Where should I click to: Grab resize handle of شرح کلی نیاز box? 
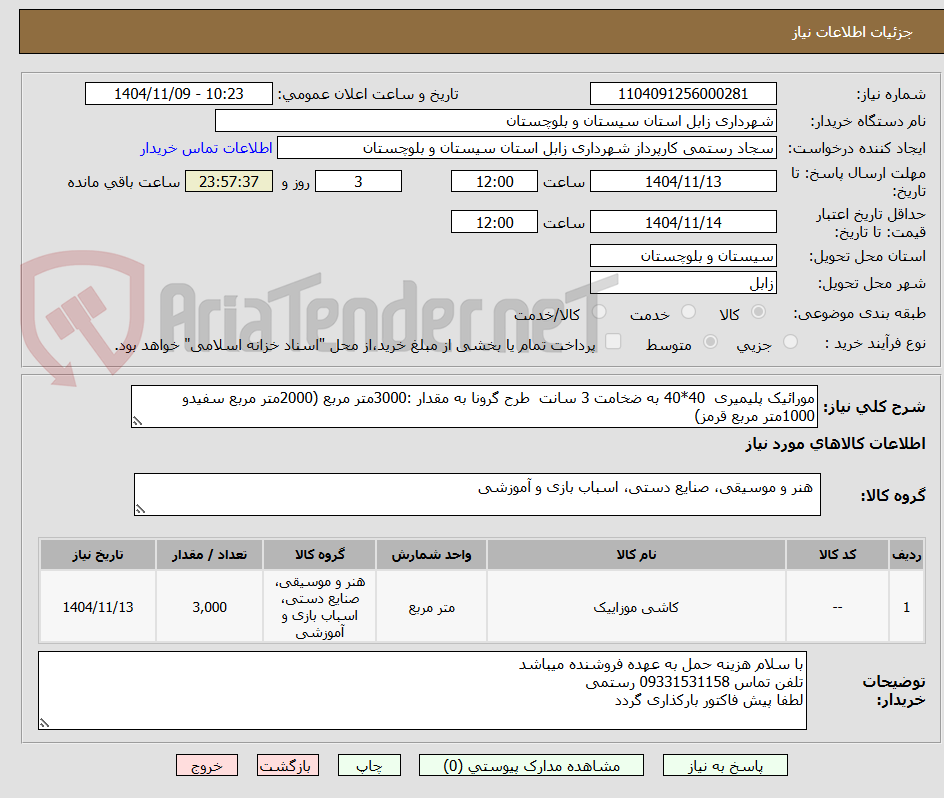(137, 422)
